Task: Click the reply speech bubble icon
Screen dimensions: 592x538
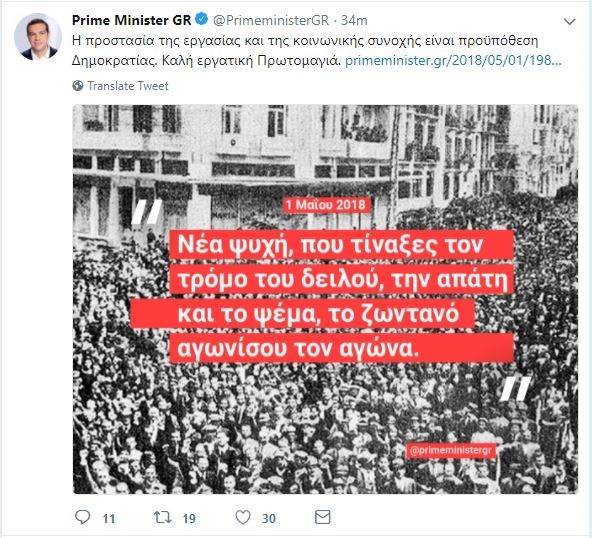Action: [83, 517]
